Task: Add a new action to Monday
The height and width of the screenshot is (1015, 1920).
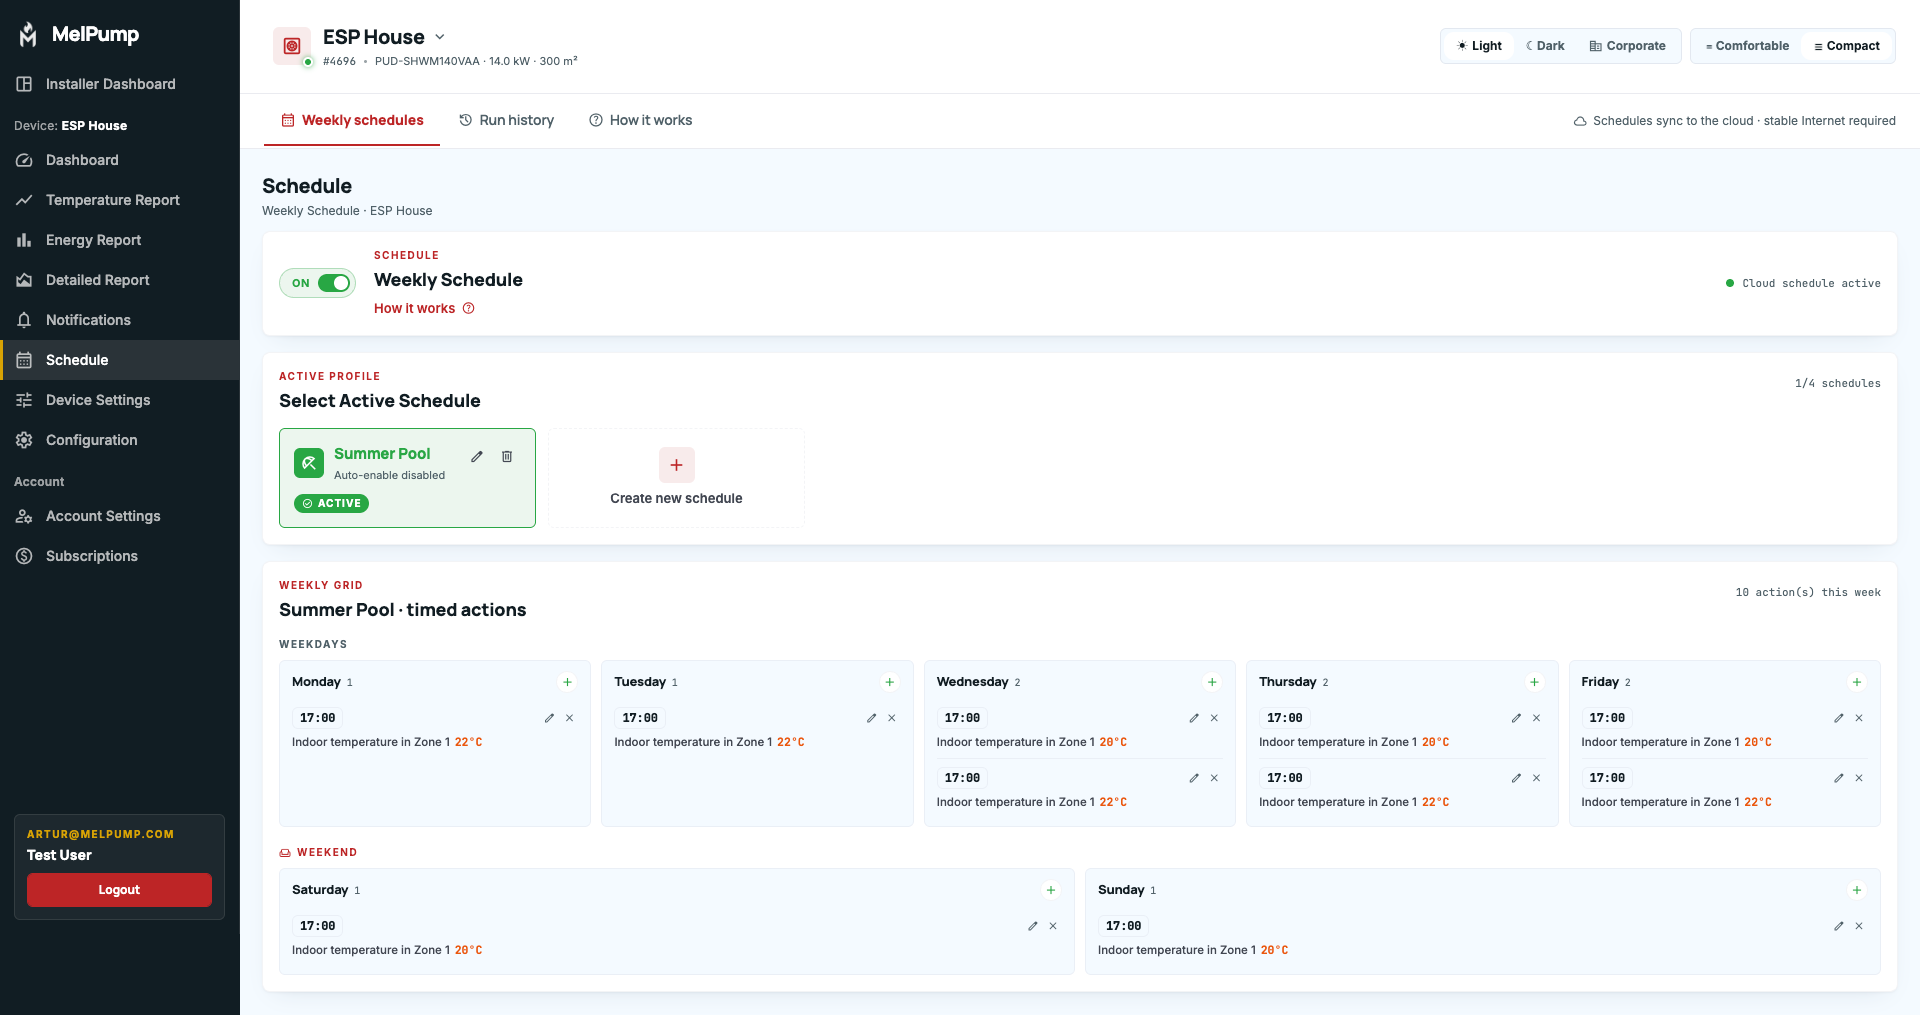Action: (567, 682)
